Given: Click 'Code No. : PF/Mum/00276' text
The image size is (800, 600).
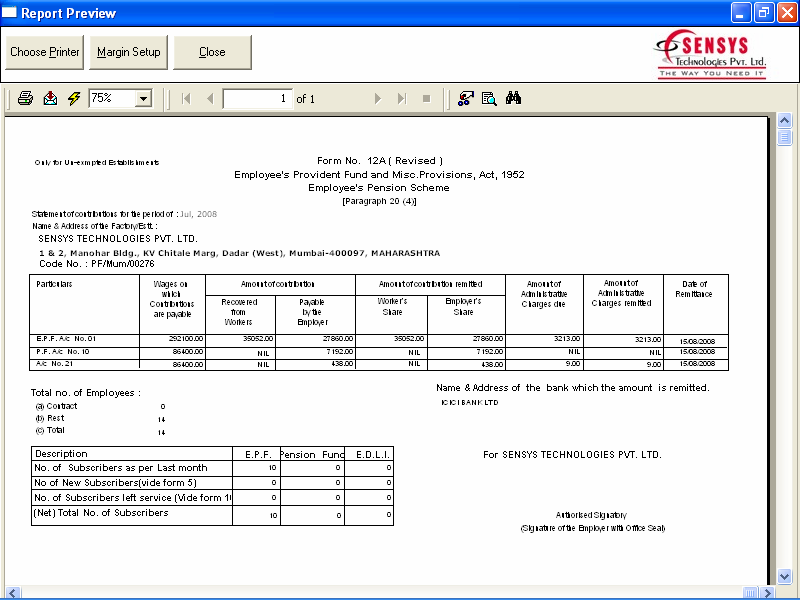Looking at the screenshot, I should point(97,264).
